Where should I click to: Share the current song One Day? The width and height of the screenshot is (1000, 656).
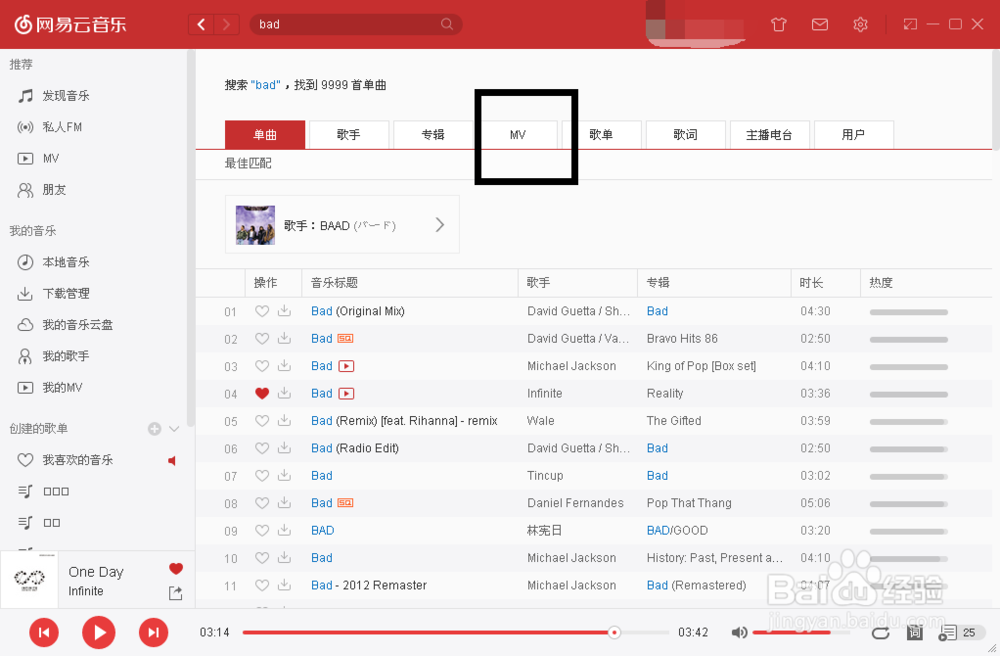coord(175,593)
